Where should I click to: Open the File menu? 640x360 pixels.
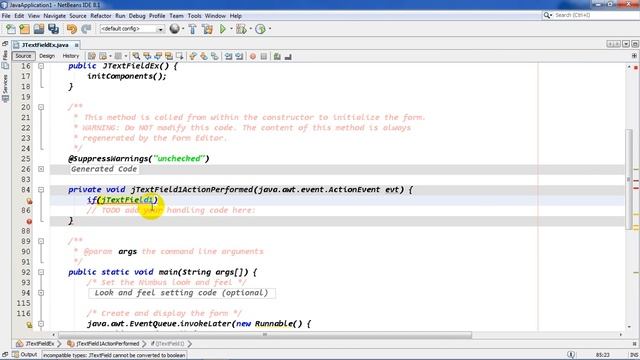pos(6,16)
